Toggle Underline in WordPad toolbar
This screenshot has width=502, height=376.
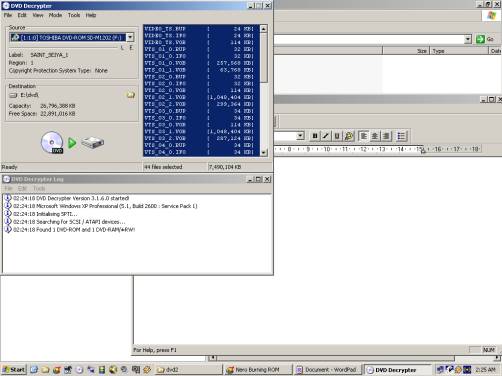[x=337, y=136]
